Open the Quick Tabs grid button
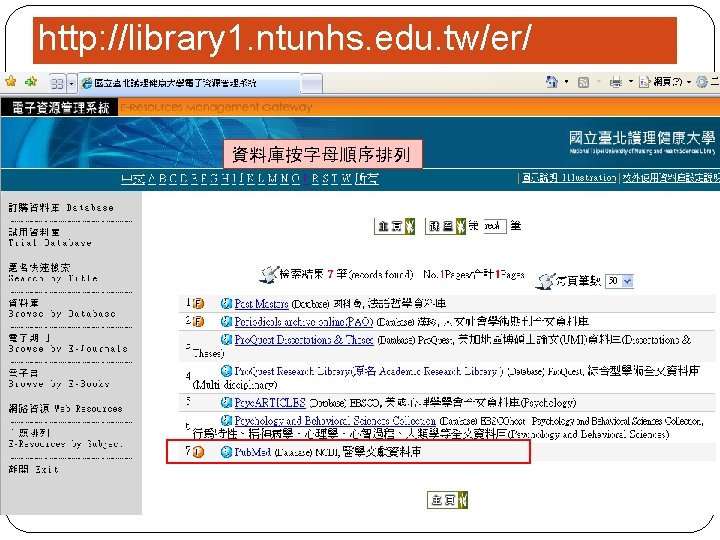 click(57, 83)
